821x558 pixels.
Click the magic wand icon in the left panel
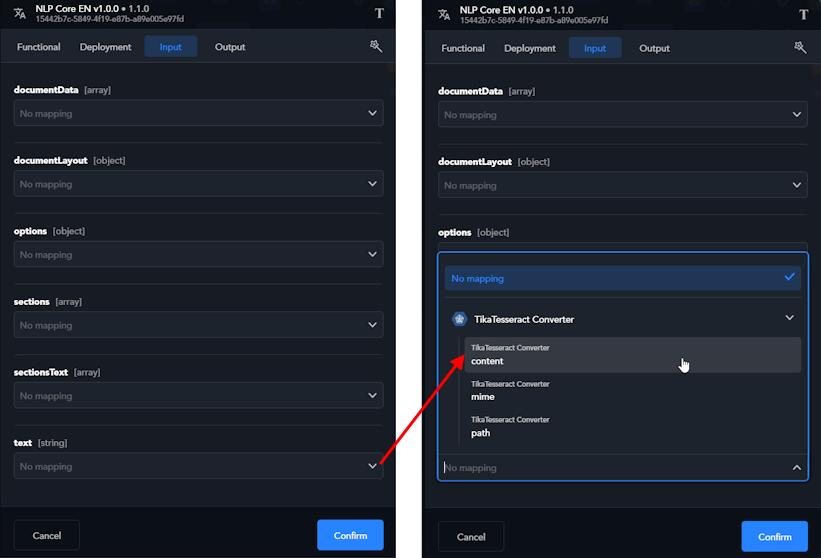pyautogui.click(x=376, y=47)
